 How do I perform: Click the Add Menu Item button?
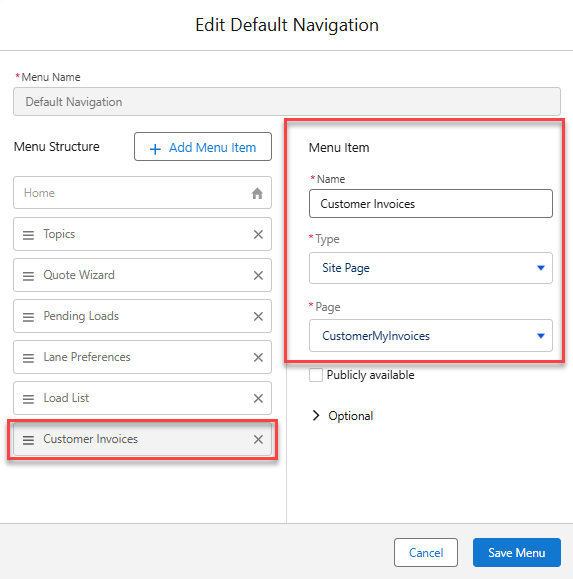click(203, 147)
